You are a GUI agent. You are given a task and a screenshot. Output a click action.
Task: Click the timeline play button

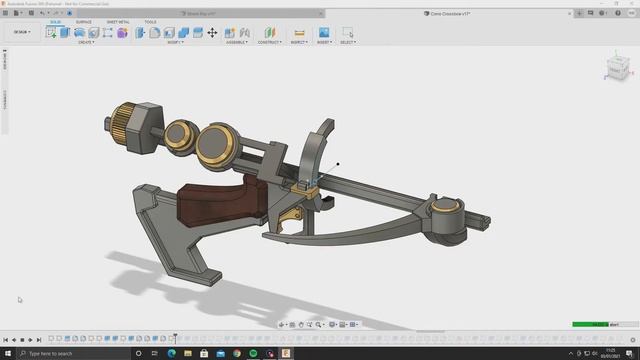22,340
